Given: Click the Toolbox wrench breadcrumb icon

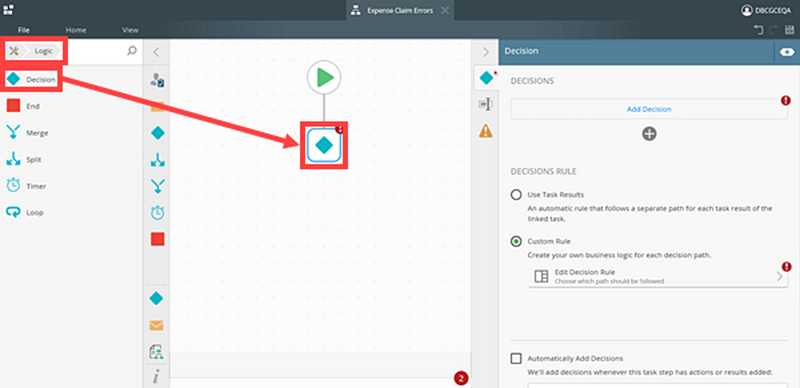Looking at the screenshot, I should click(14, 51).
